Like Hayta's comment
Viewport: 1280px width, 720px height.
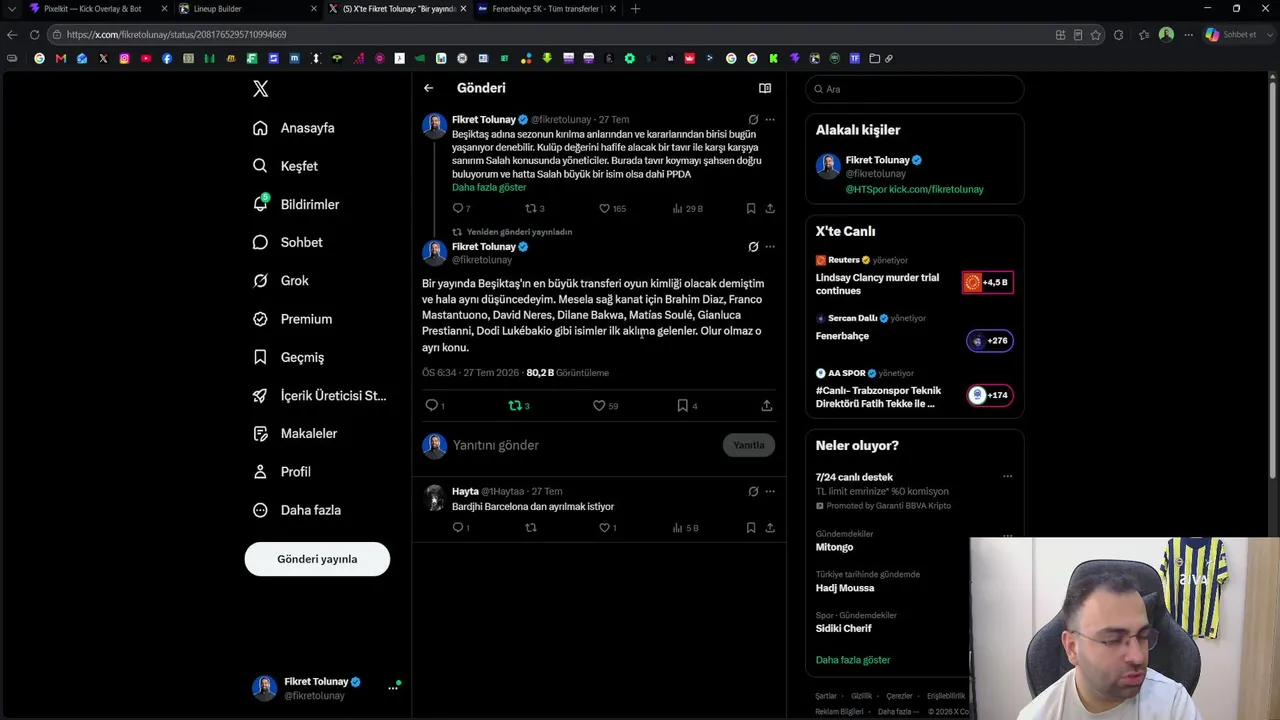[604, 527]
